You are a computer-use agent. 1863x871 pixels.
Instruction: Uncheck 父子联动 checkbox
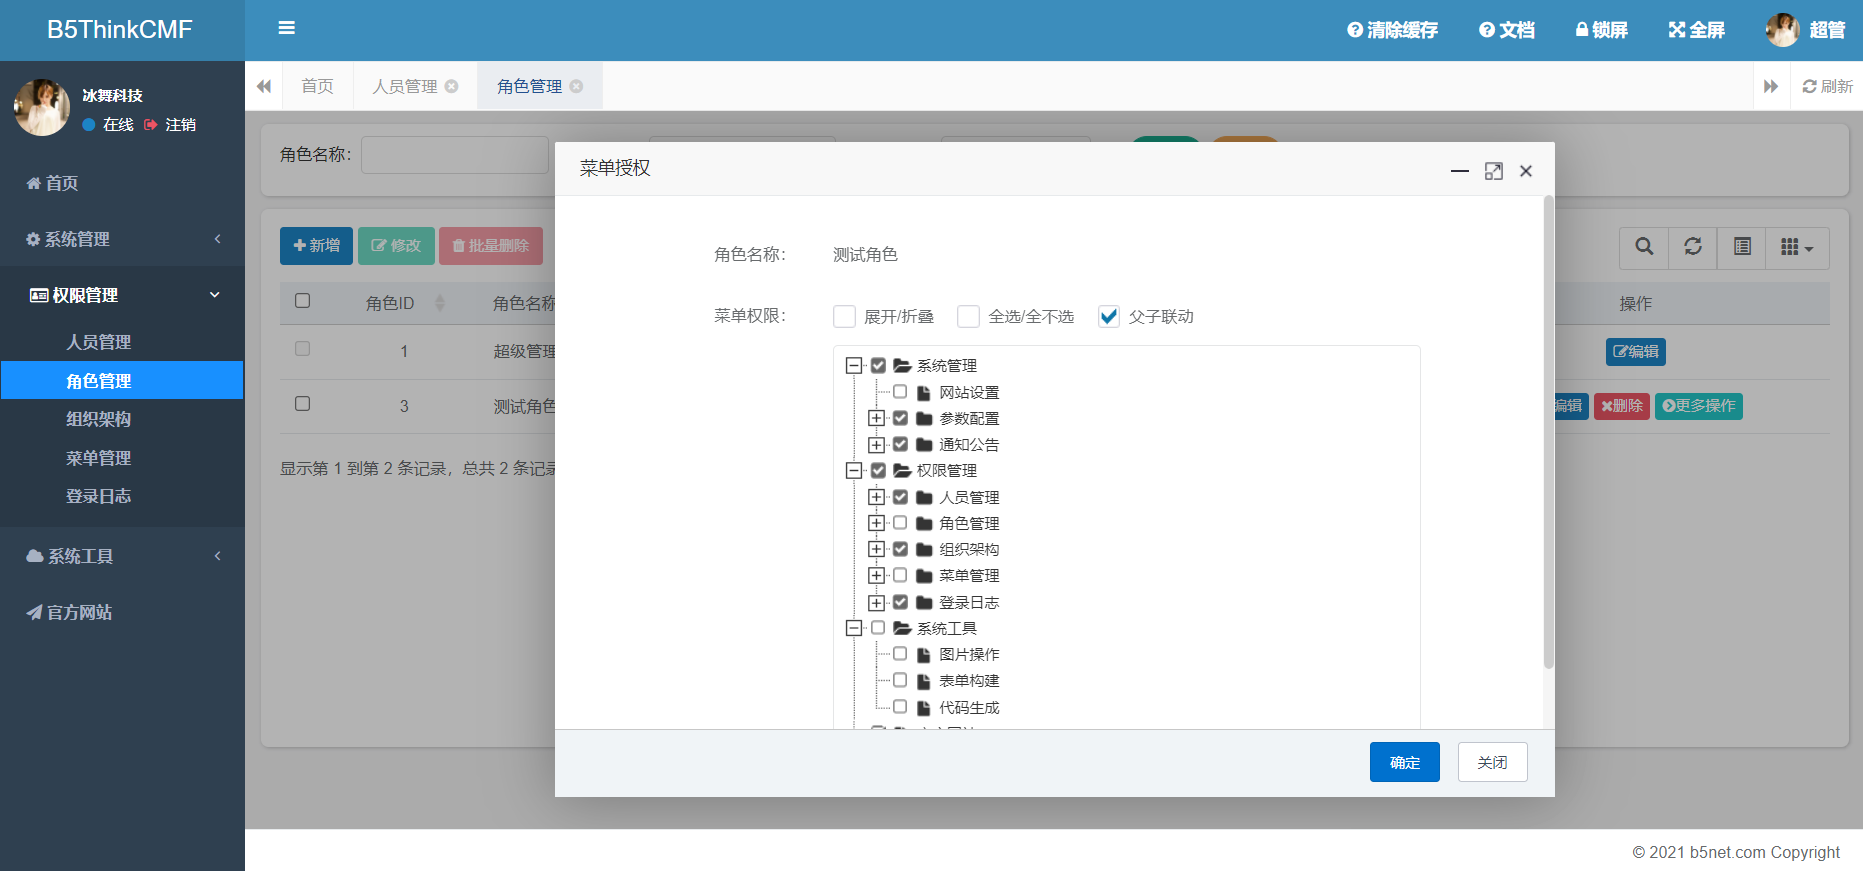(x=1109, y=317)
